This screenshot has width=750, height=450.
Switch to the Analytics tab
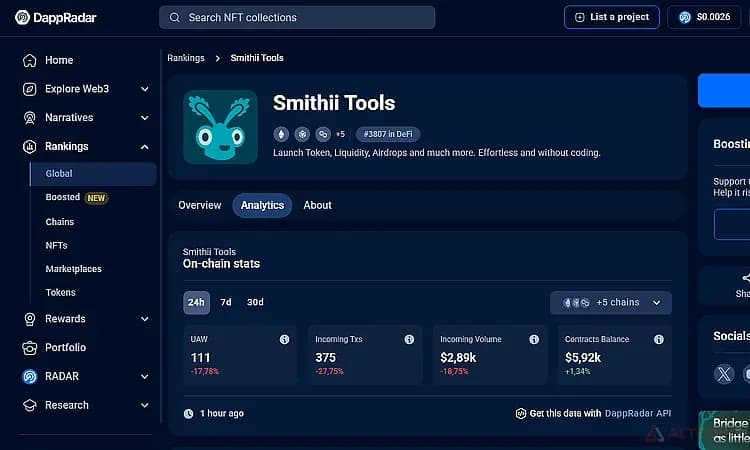(262, 206)
